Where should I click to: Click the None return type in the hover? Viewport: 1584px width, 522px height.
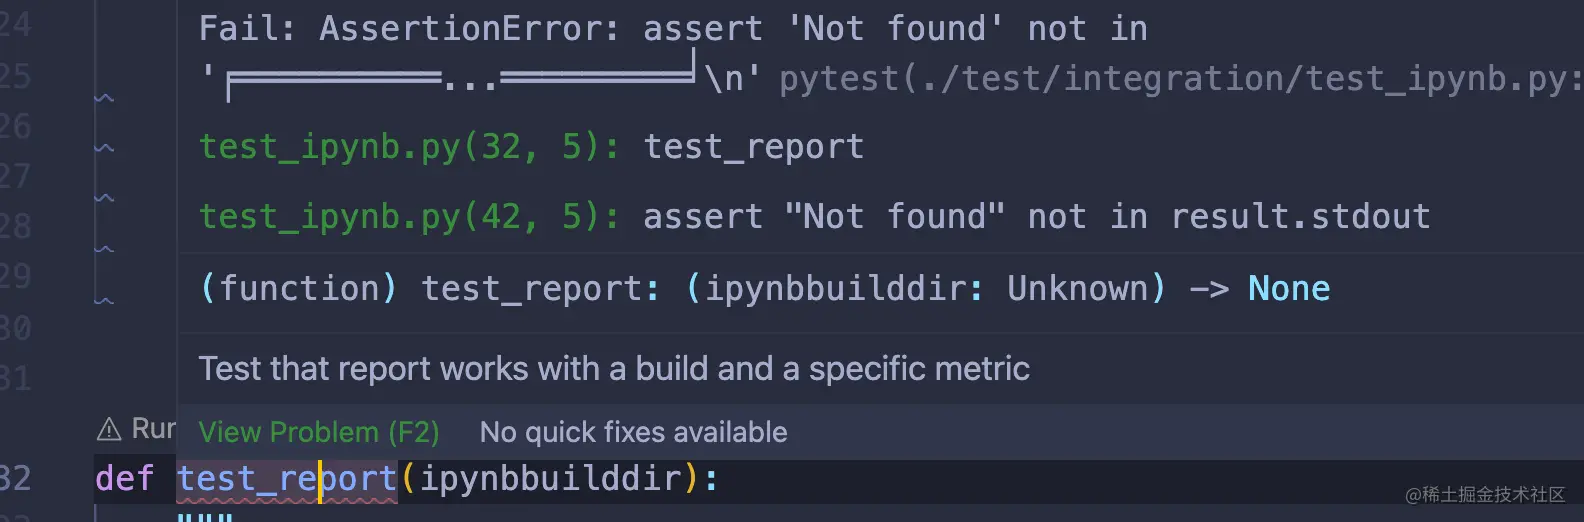pyautogui.click(x=1288, y=289)
